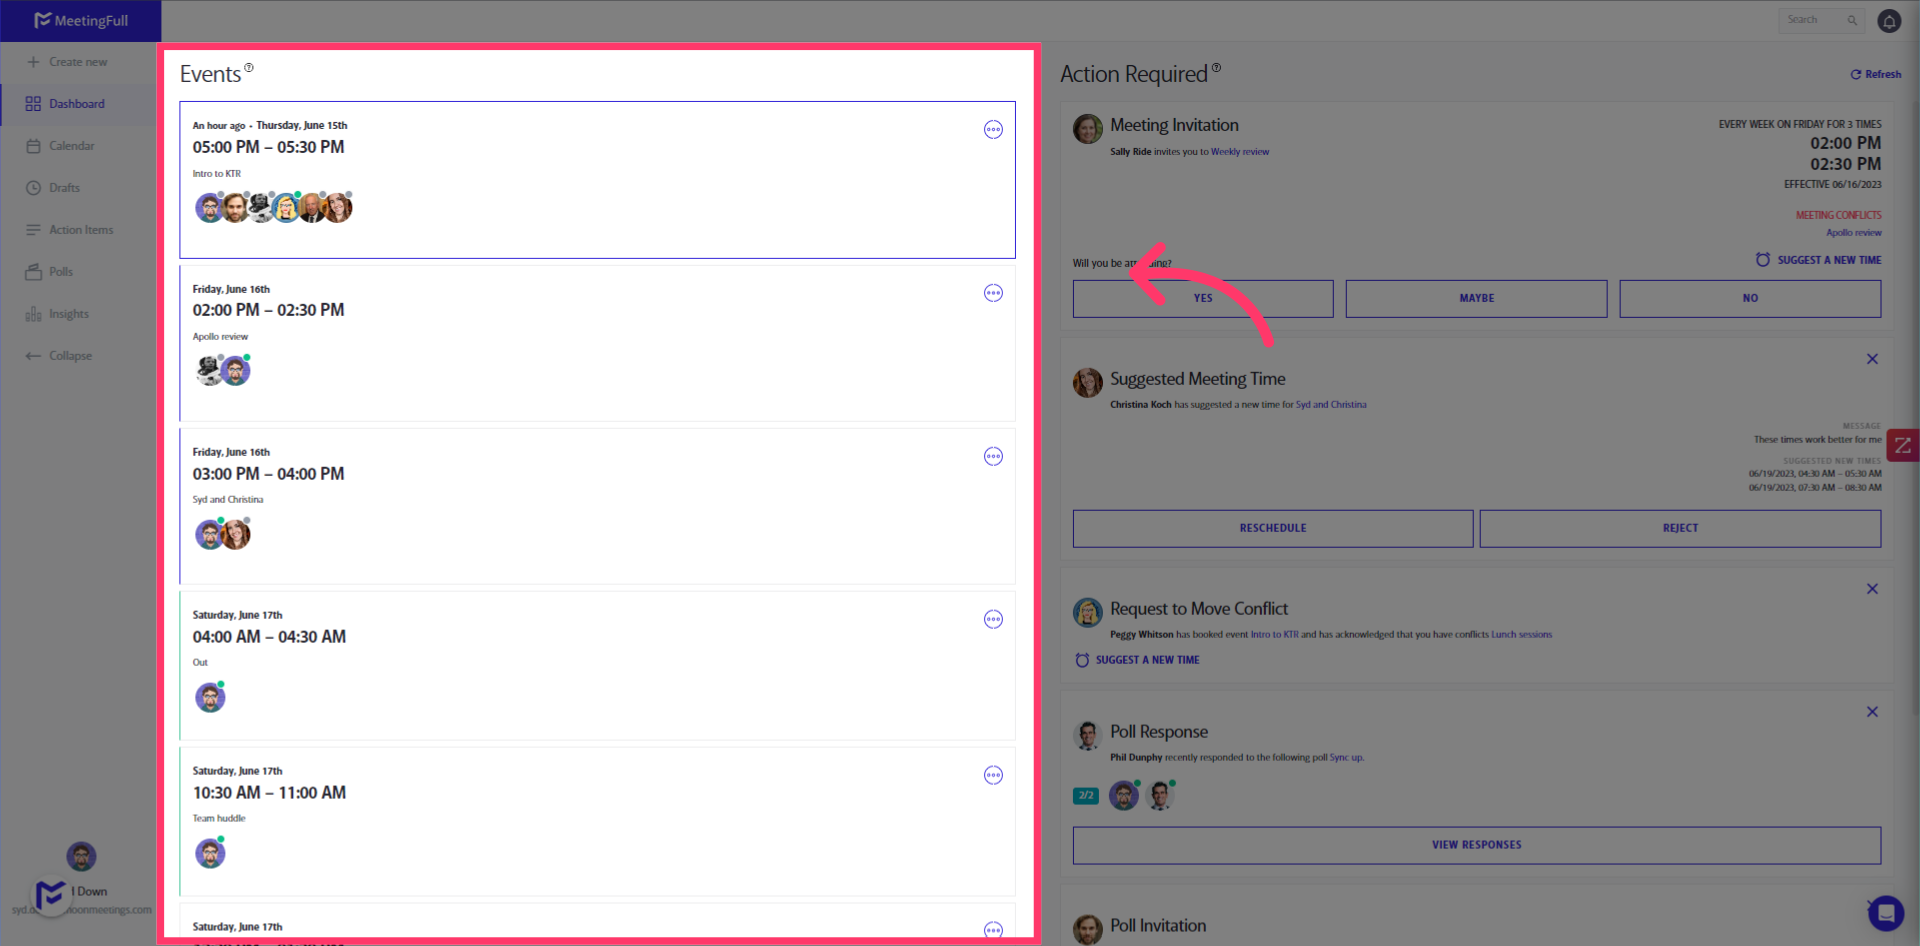Open the options menu on the Apollo review event
The width and height of the screenshot is (1920, 946).
pyautogui.click(x=993, y=292)
